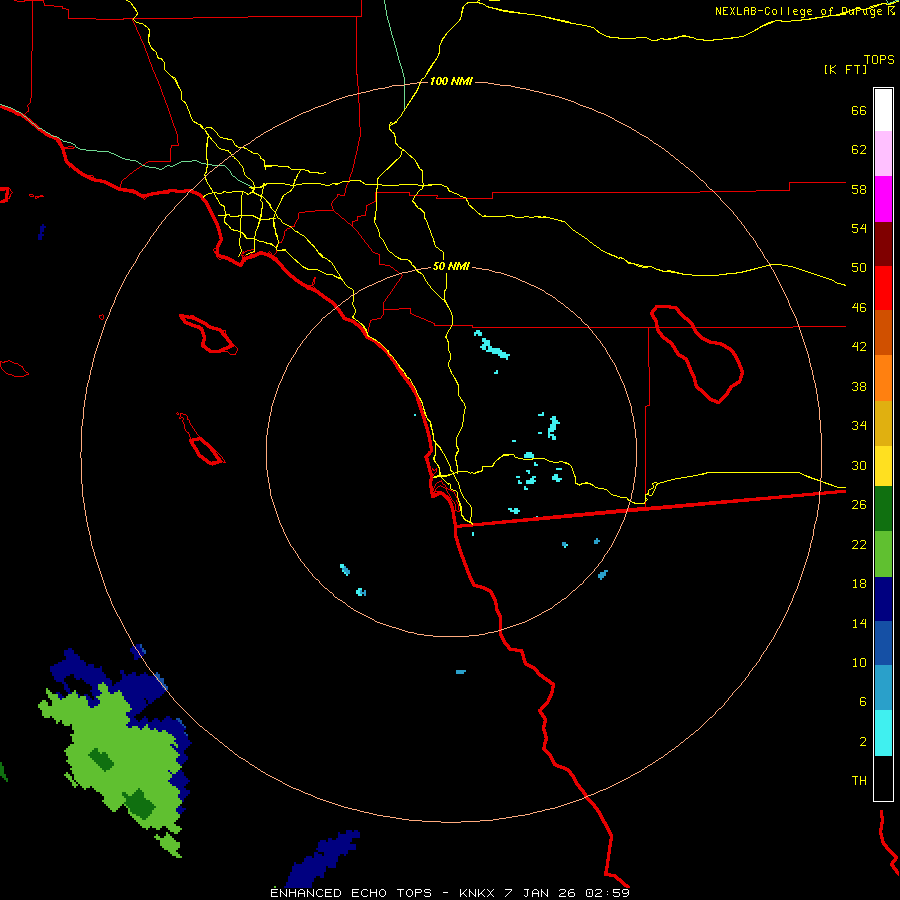Click the '26' legend scale value

pyautogui.click(x=859, y=505)
